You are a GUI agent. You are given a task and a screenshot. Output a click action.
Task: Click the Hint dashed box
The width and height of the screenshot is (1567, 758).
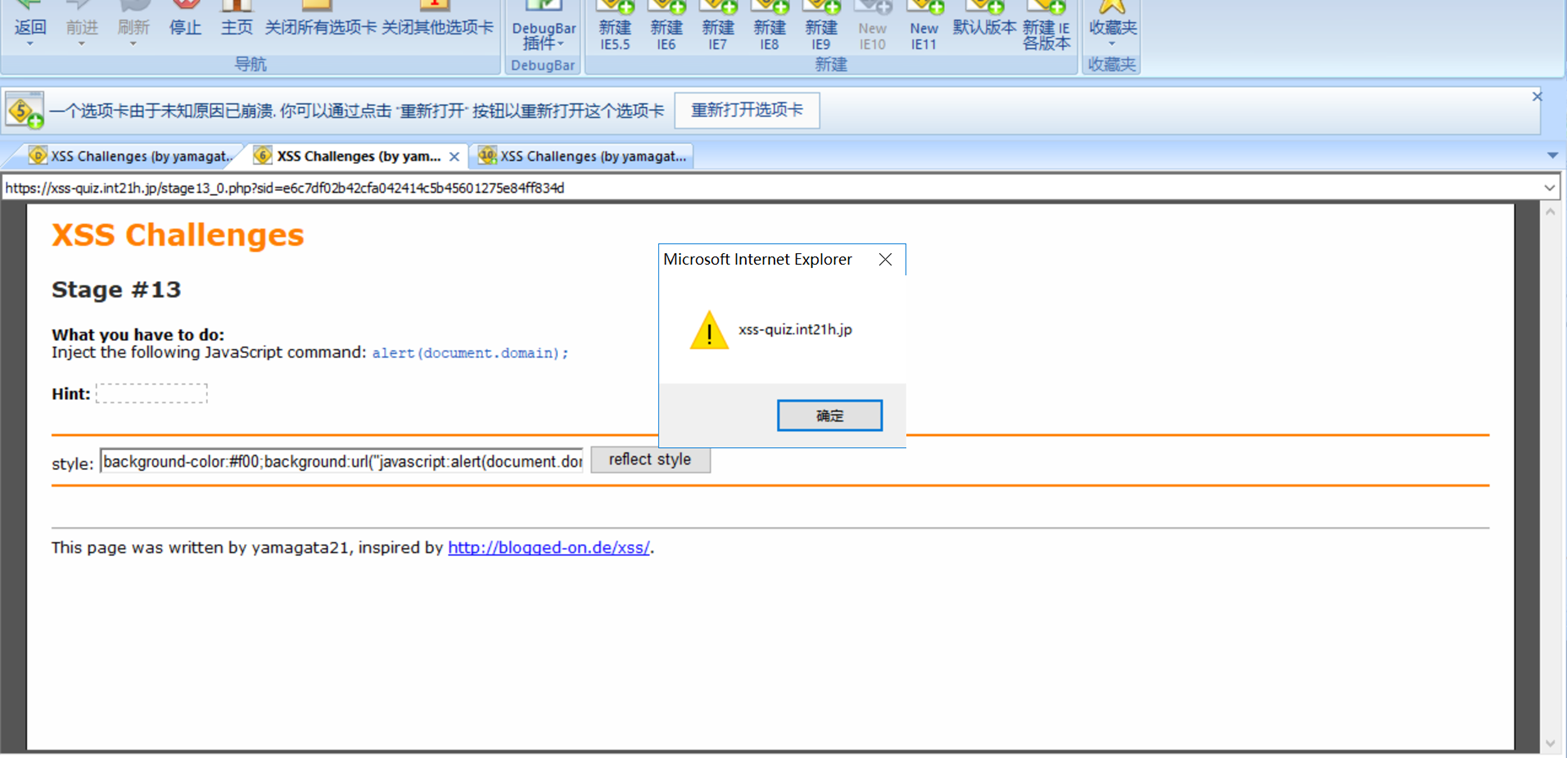point(152,394)
